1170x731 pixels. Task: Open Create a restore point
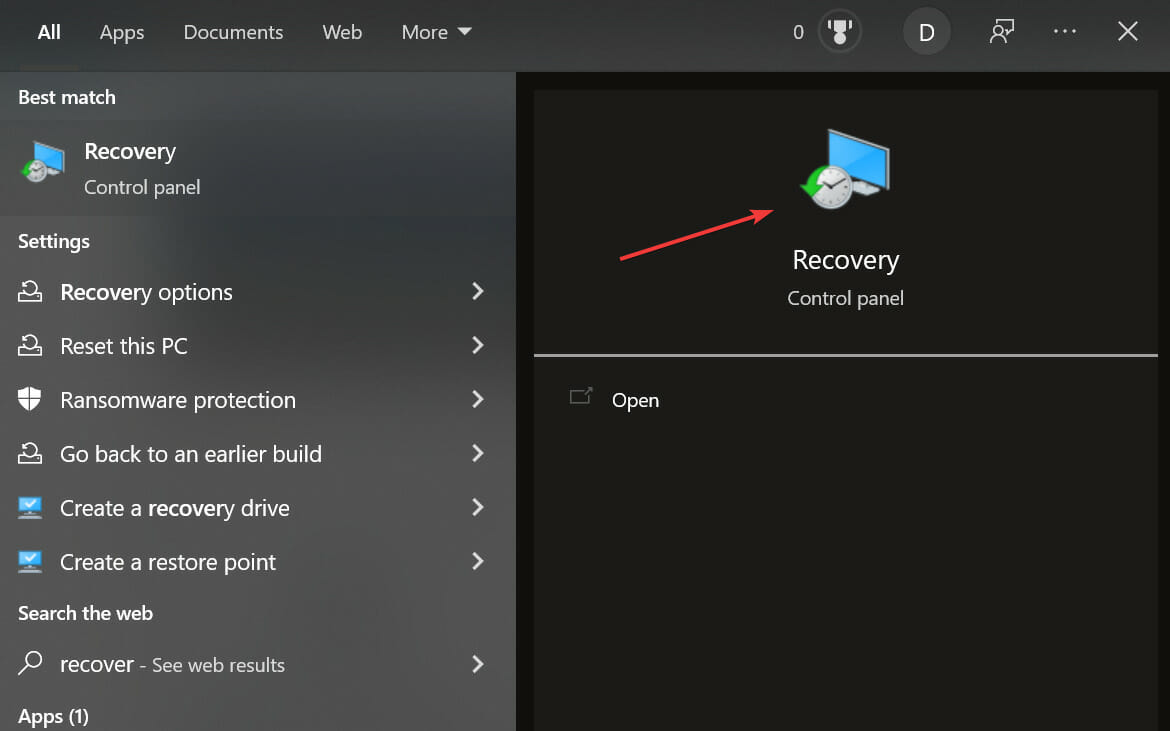coord(257,562)
